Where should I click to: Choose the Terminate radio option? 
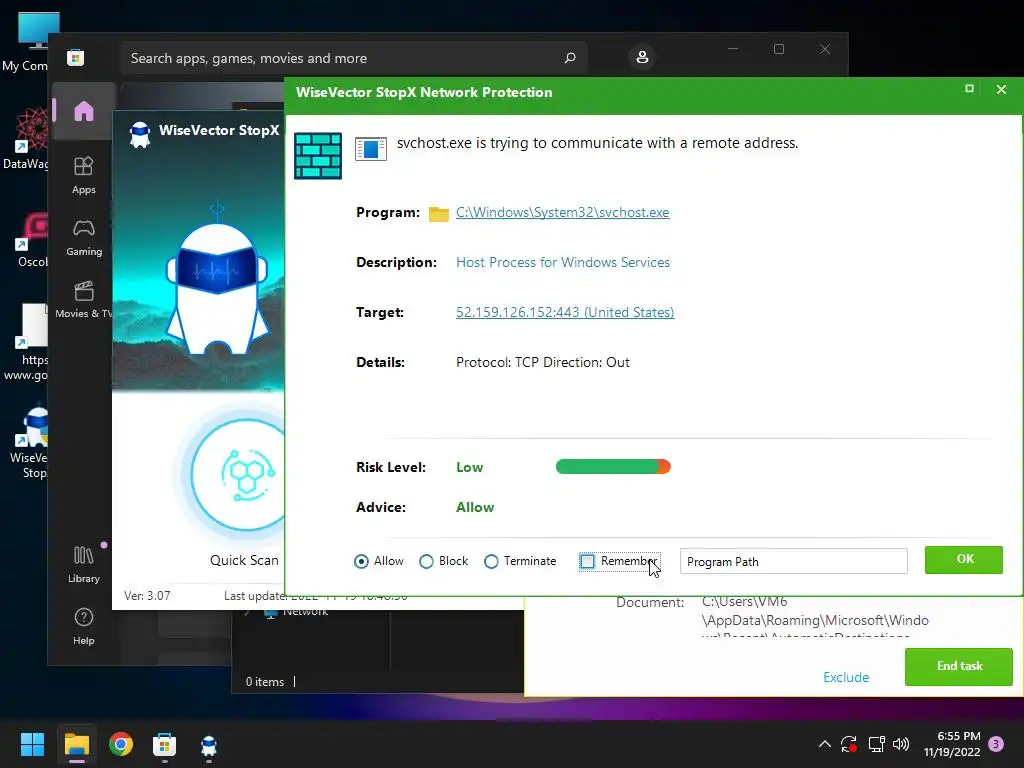pos(491,562)
